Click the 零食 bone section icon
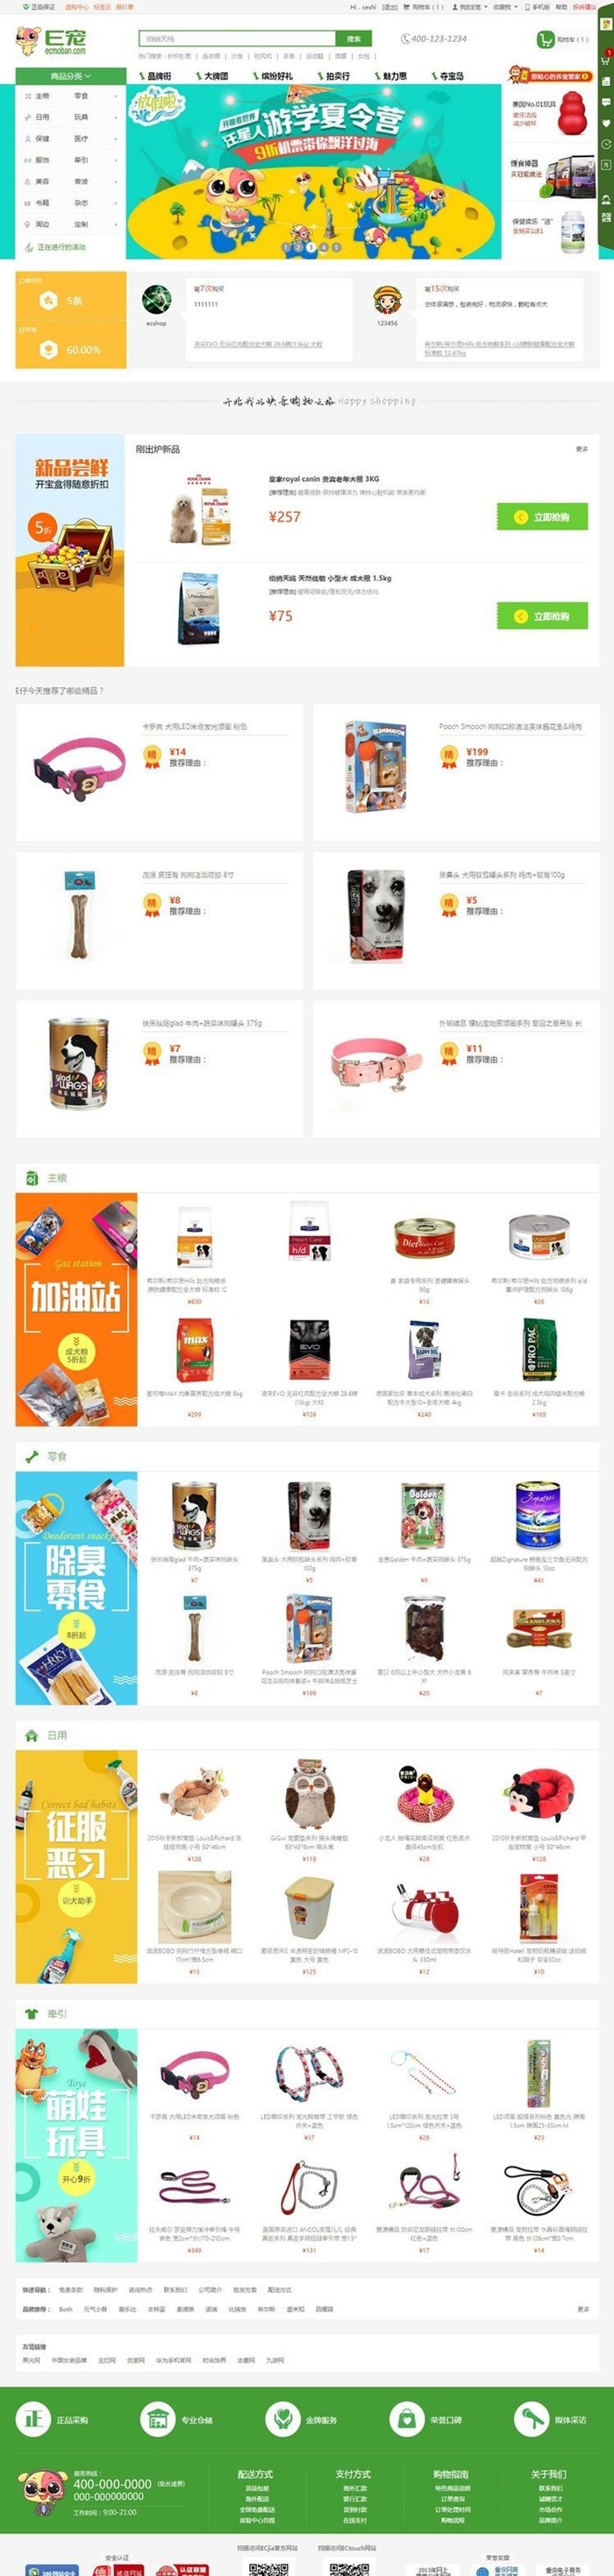The image size is (614, 2576). coord(31,1456)
